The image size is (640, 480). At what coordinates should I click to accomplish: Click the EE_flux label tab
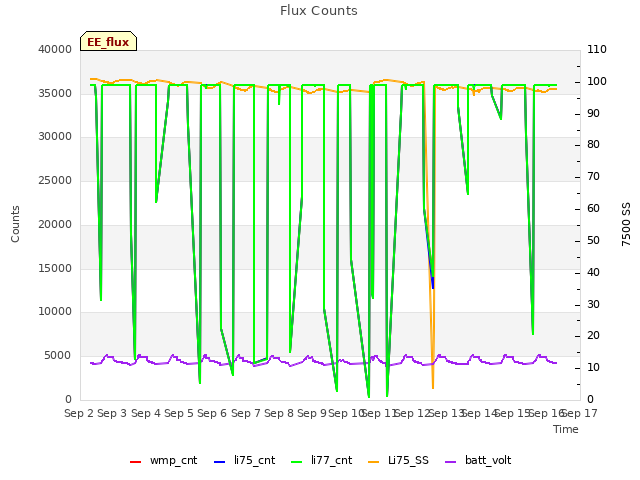[108, 41]
